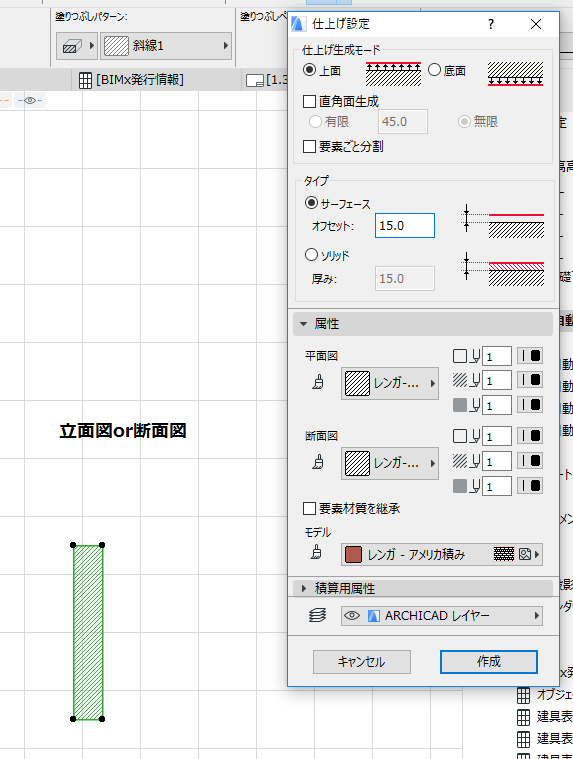The image size is (573, 759).
Task: Click the eye trace reference icon above canvas
Action: 30,100
